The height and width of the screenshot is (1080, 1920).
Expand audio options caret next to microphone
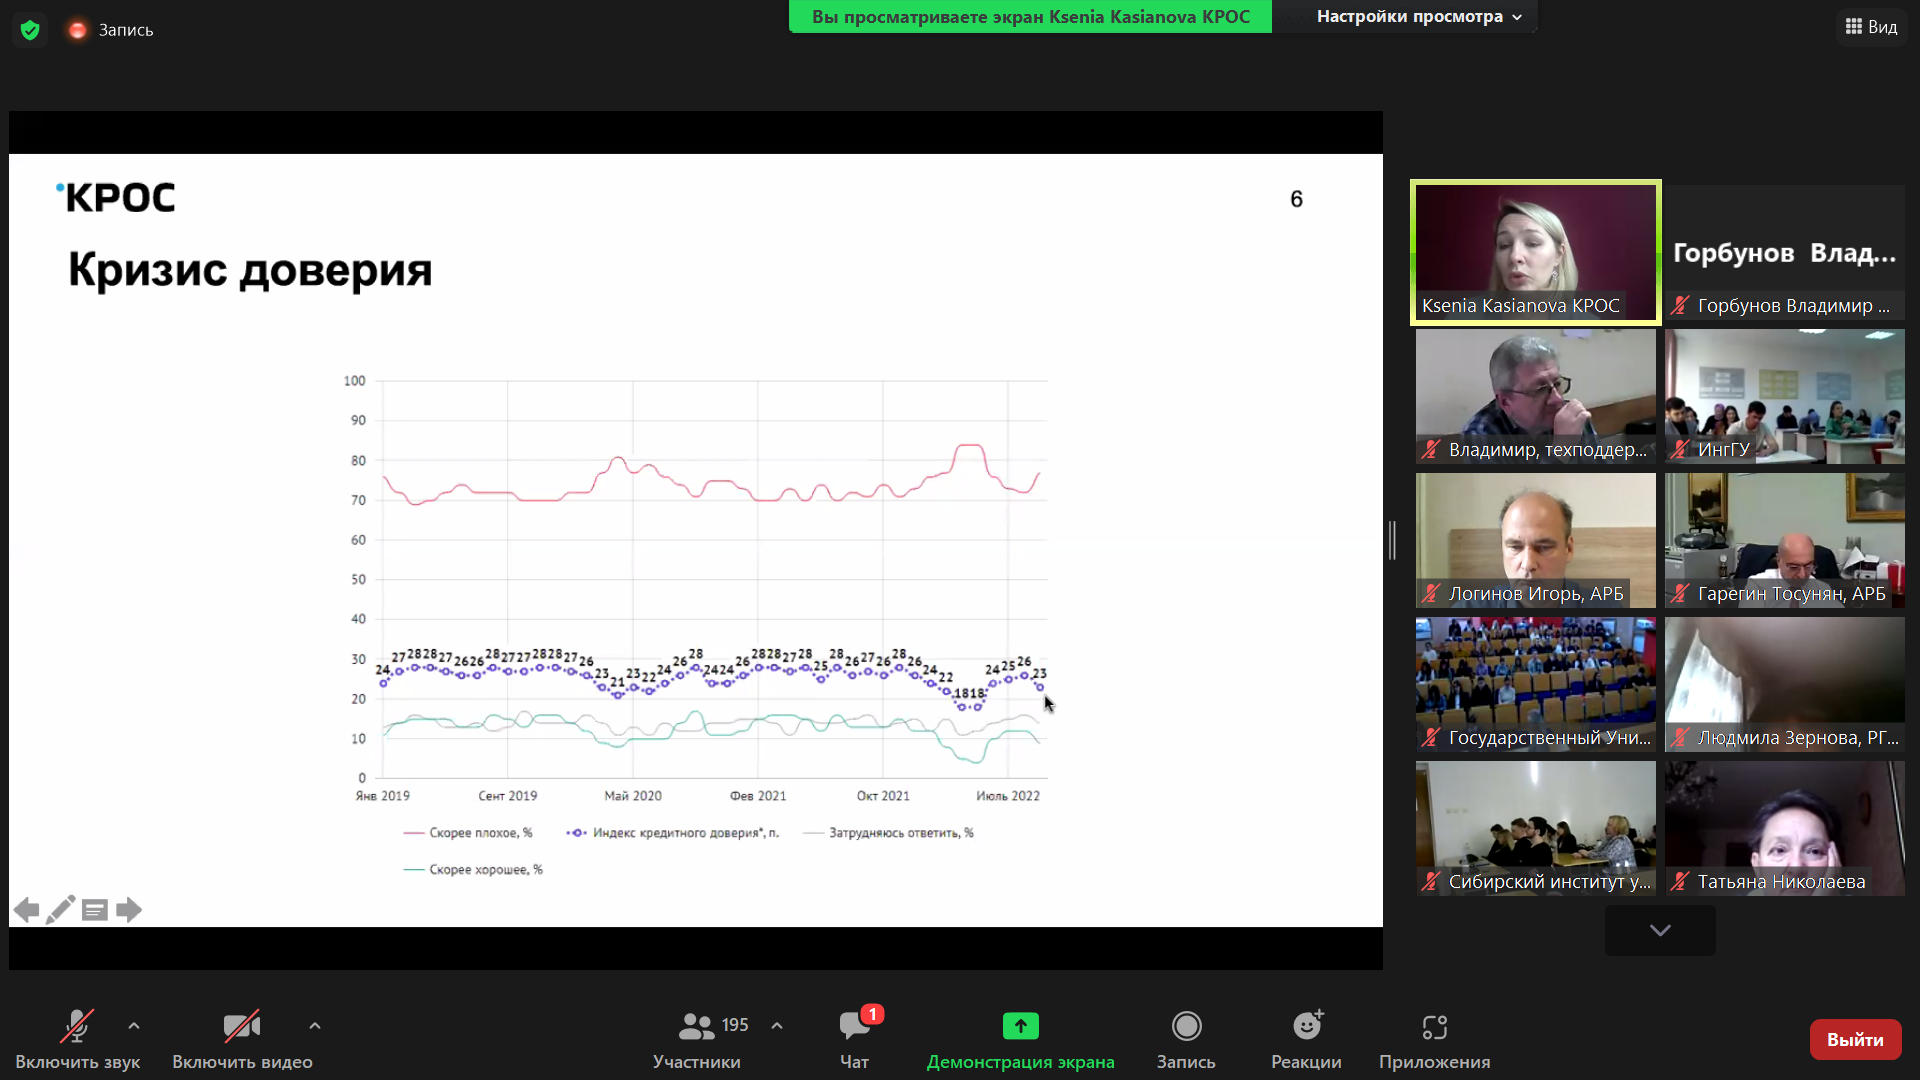134,1026
